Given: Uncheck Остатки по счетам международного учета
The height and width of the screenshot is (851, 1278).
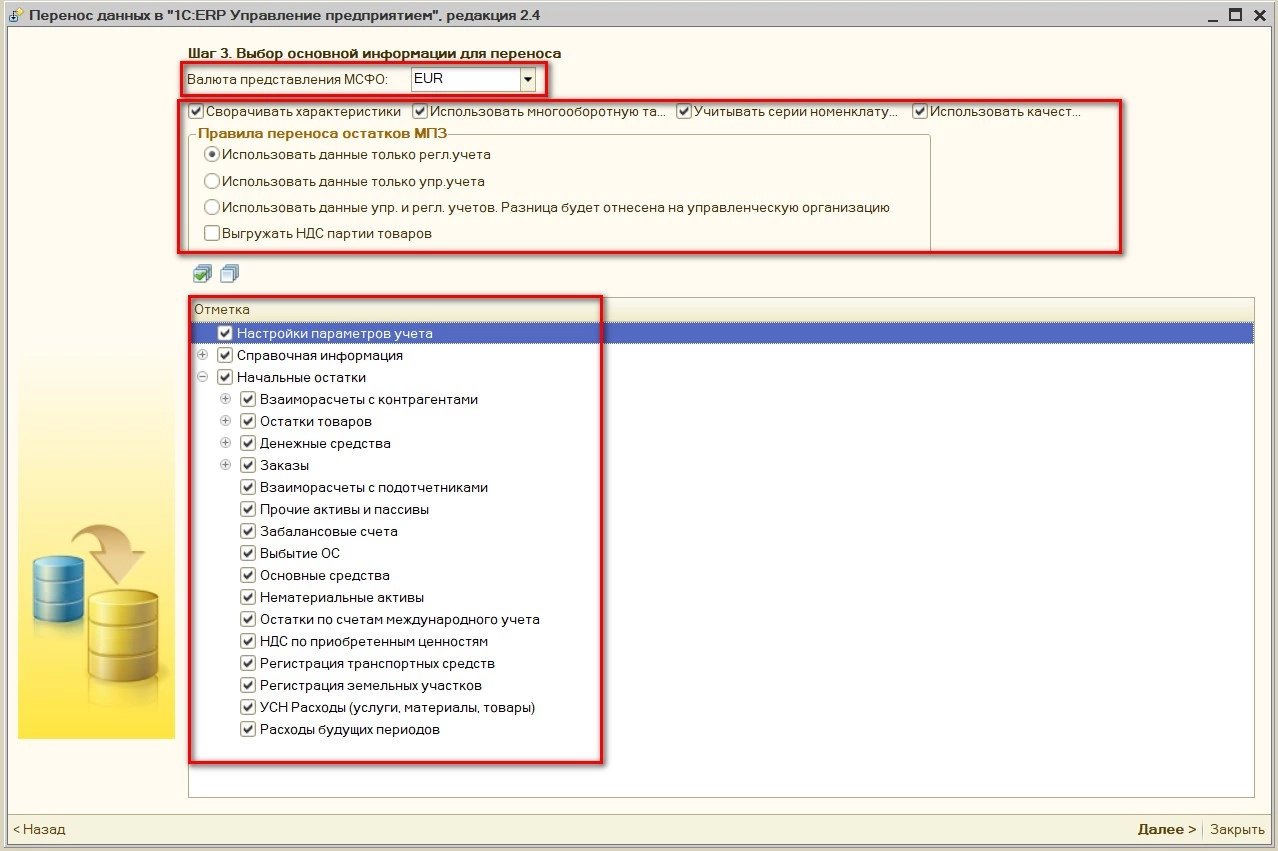Looking at the screenshot, I should 248,619.
